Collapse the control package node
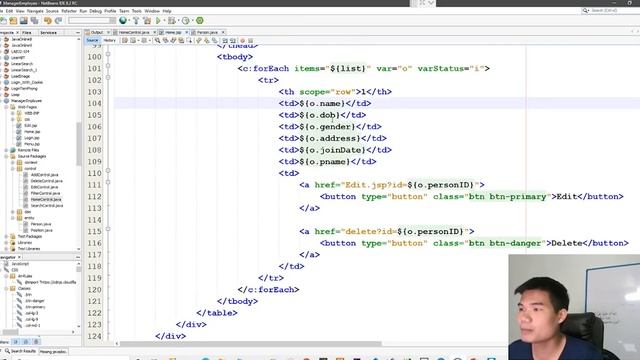Viewport: 640px width, 360px height. [13, 169]
